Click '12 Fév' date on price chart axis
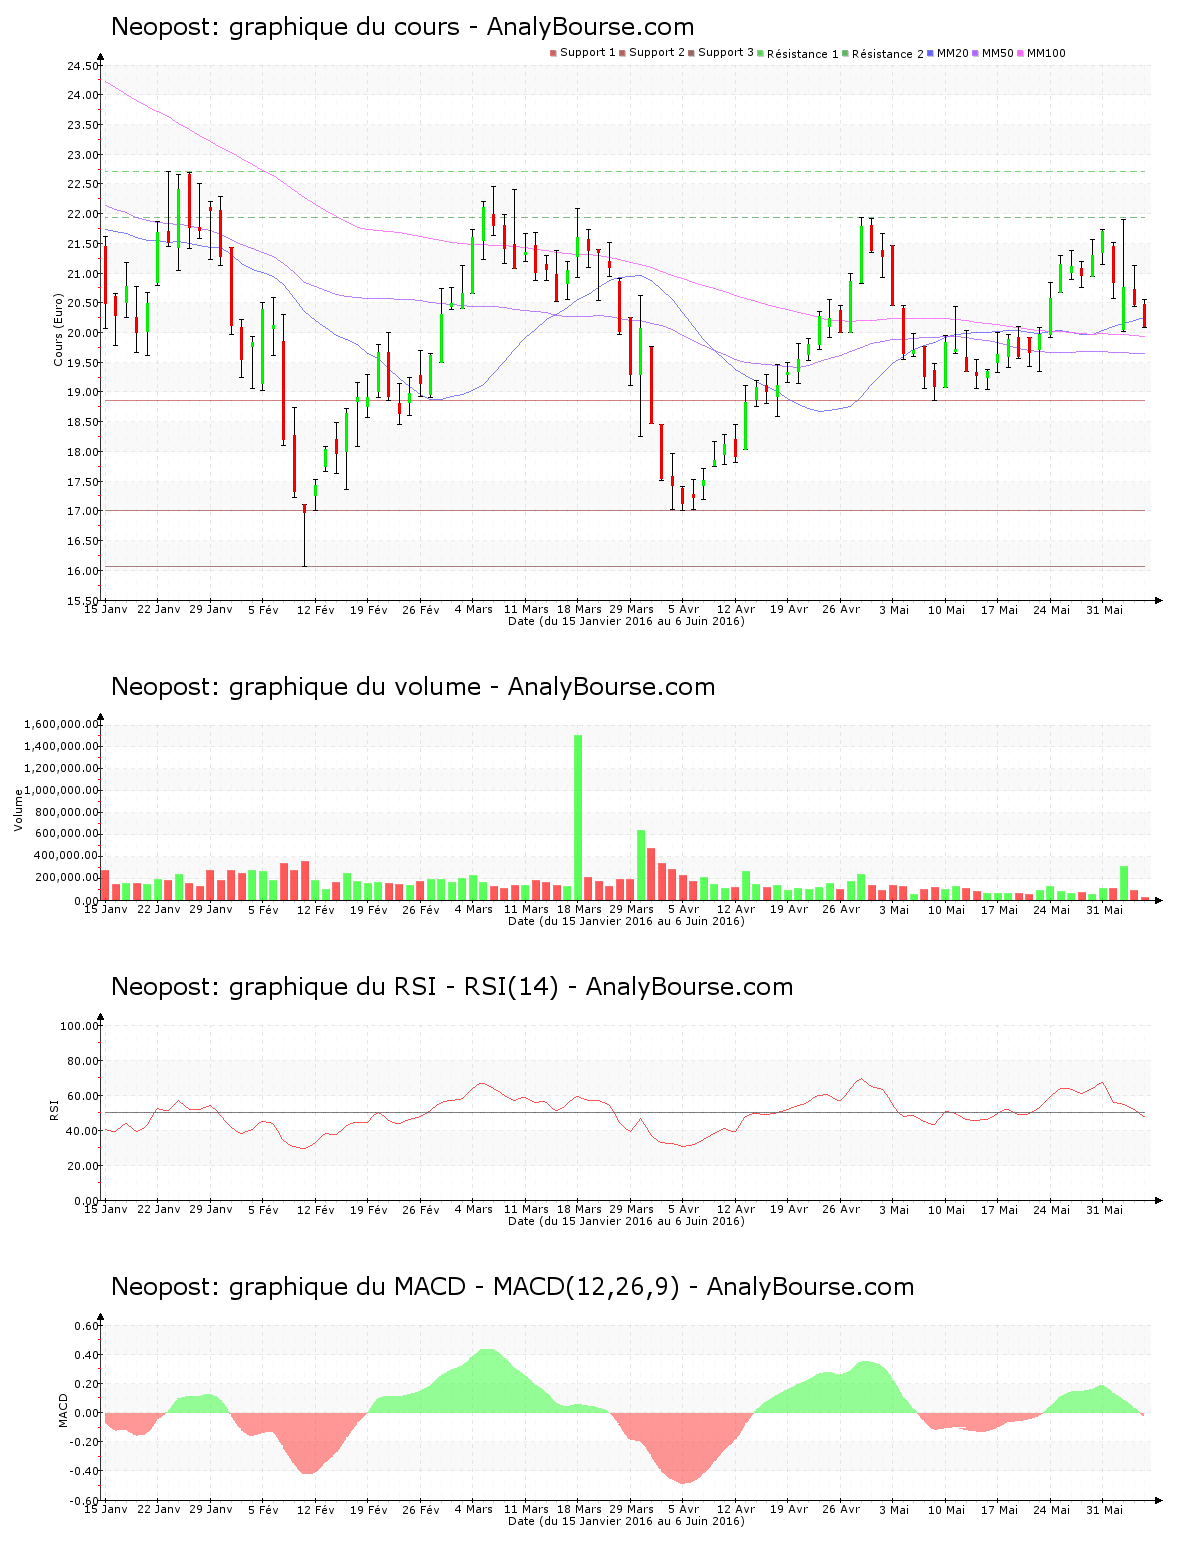This screenshot has width=1200, height=1550. [316, 610]
